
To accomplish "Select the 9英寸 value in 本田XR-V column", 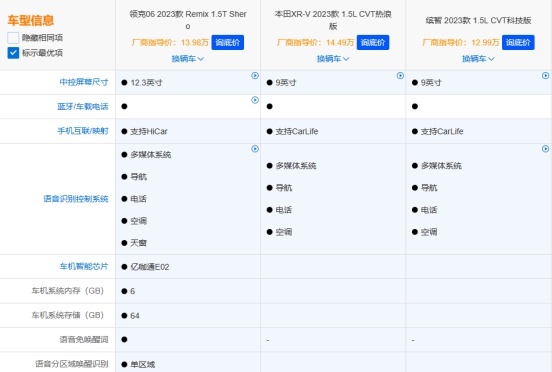I will tap(286, 83).
